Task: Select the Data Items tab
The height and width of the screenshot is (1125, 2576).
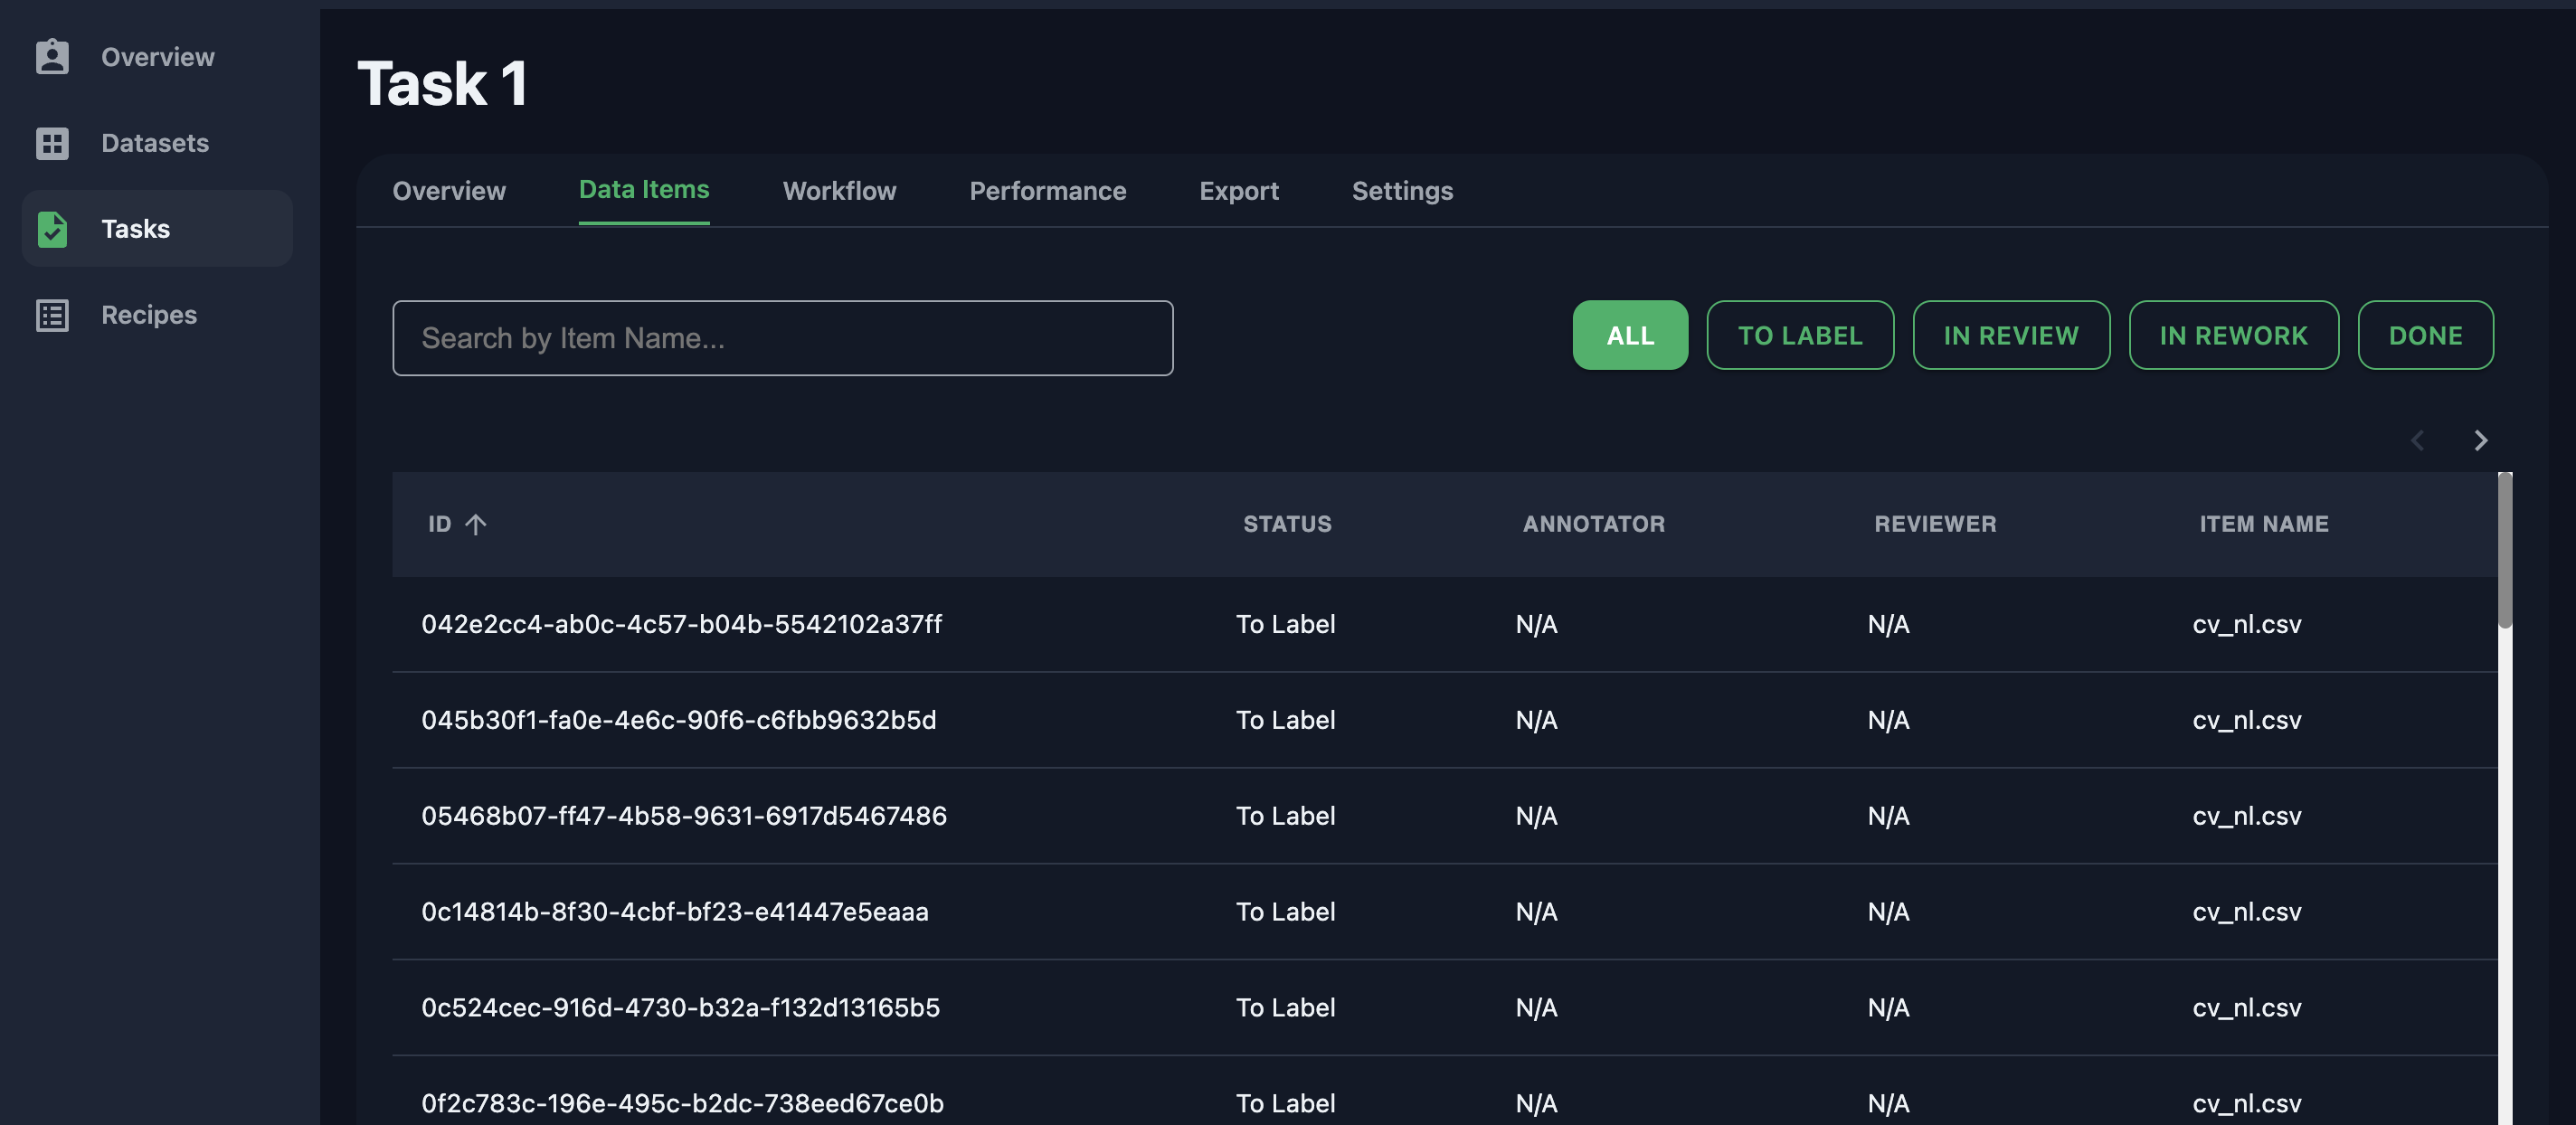Action: [x=644, y=190]
